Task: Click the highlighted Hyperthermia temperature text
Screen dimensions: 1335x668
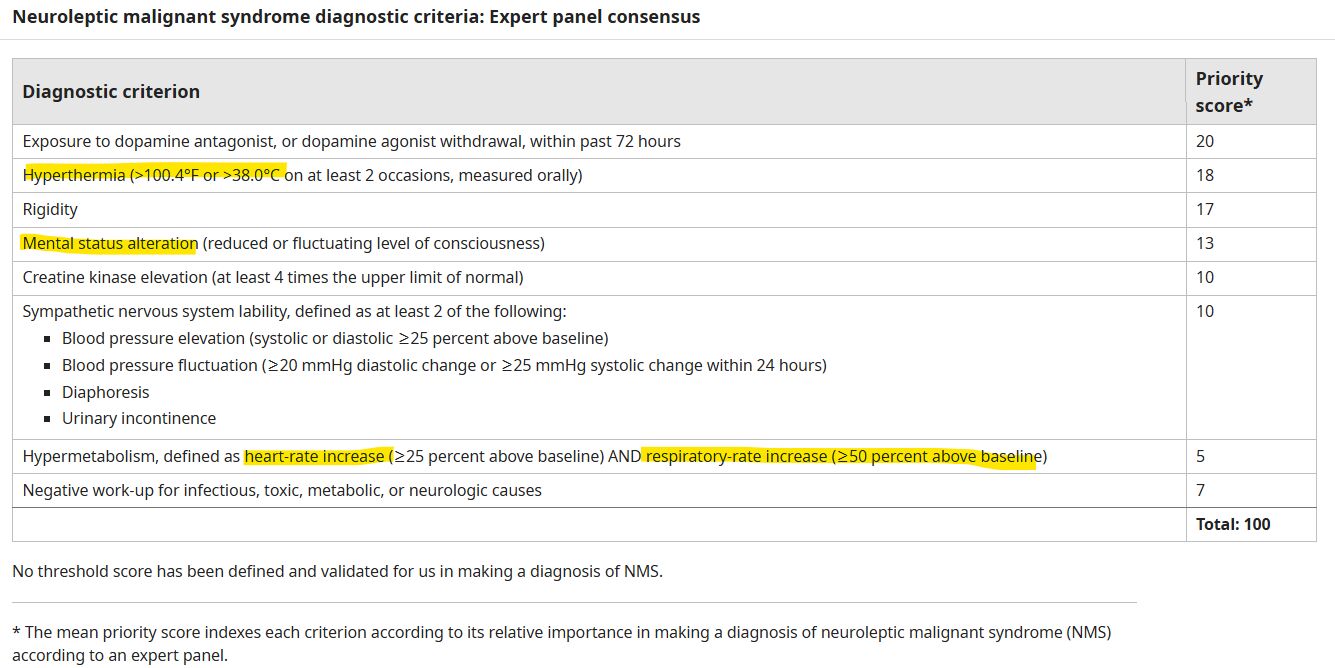Action: [x=154, y=175]
